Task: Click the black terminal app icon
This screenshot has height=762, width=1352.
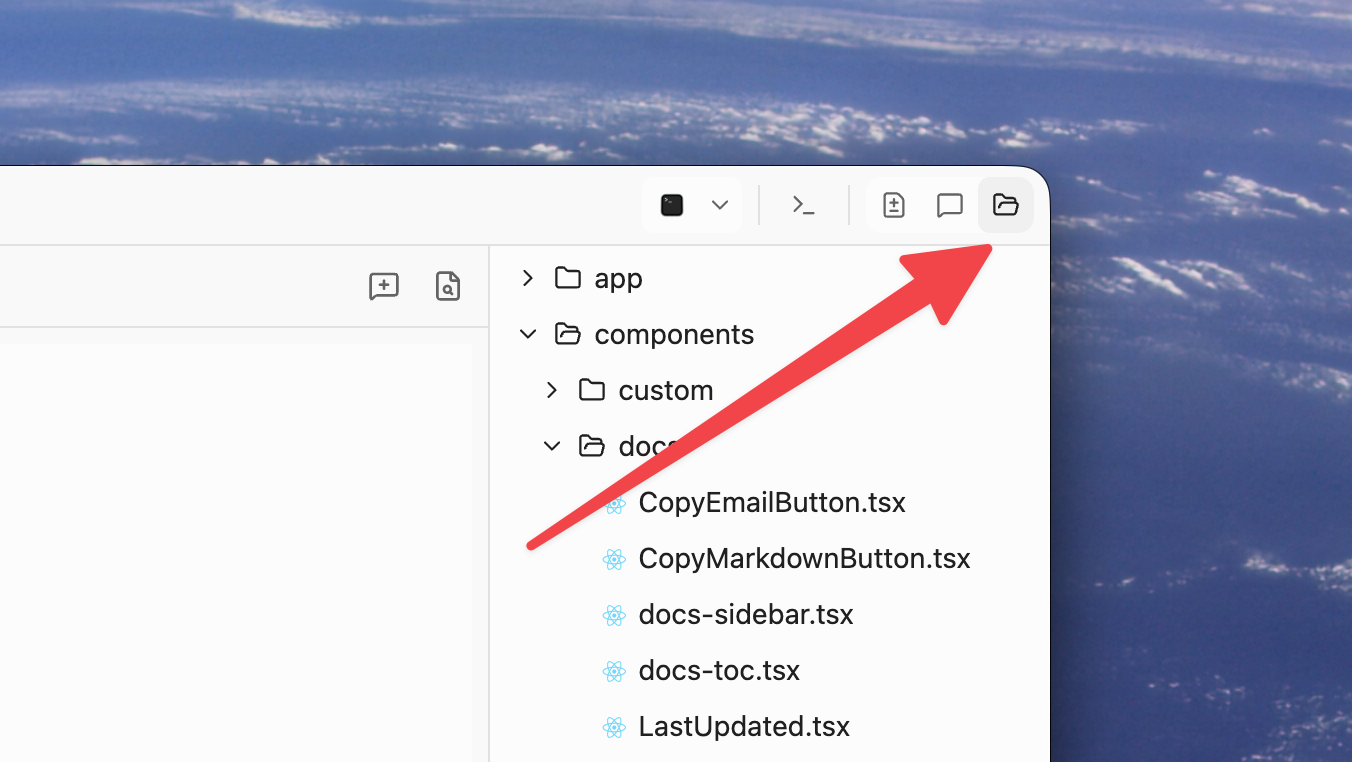Action: 672,205
